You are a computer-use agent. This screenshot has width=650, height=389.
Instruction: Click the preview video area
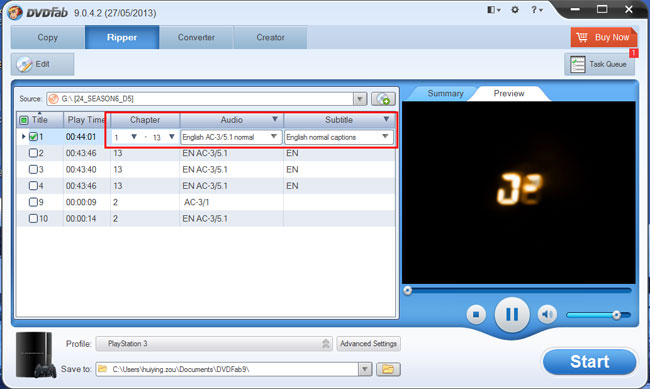click(x=519, y=192)
